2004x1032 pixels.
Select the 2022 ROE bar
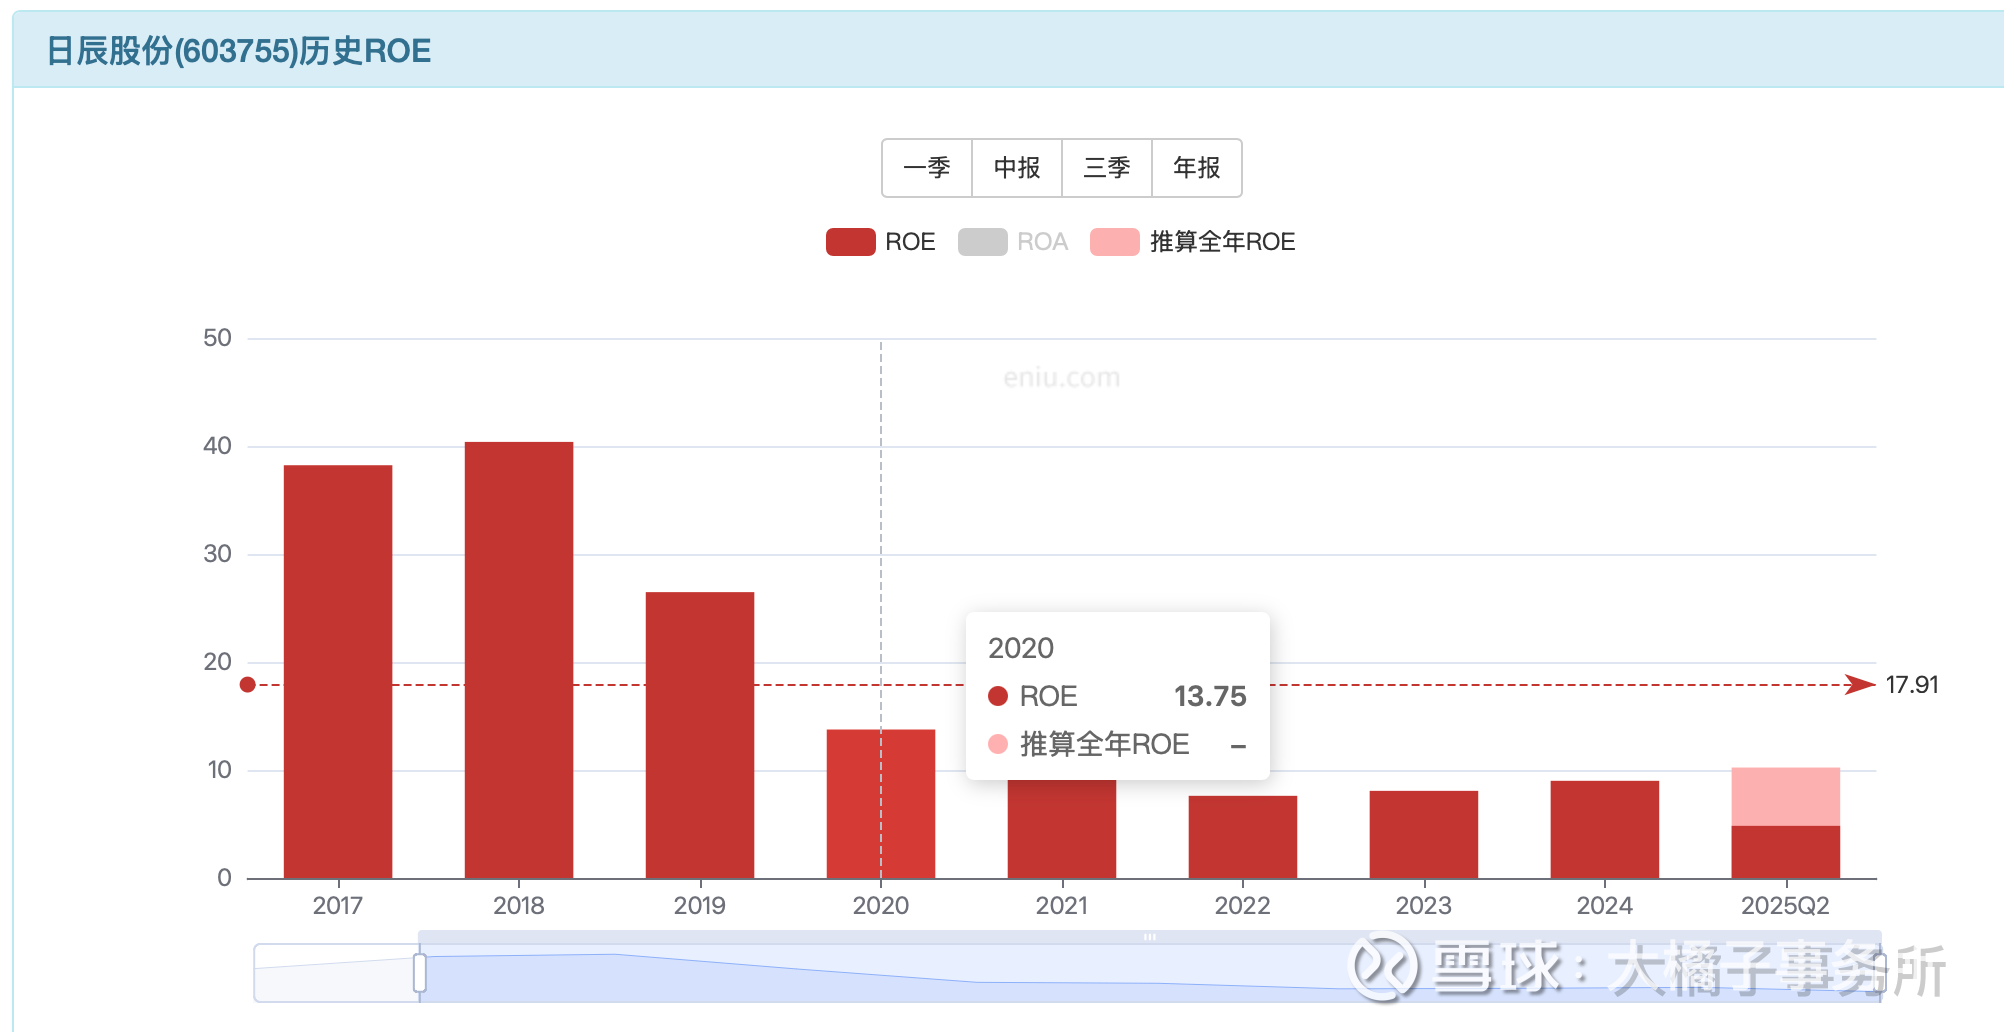tap(1243, 837)
